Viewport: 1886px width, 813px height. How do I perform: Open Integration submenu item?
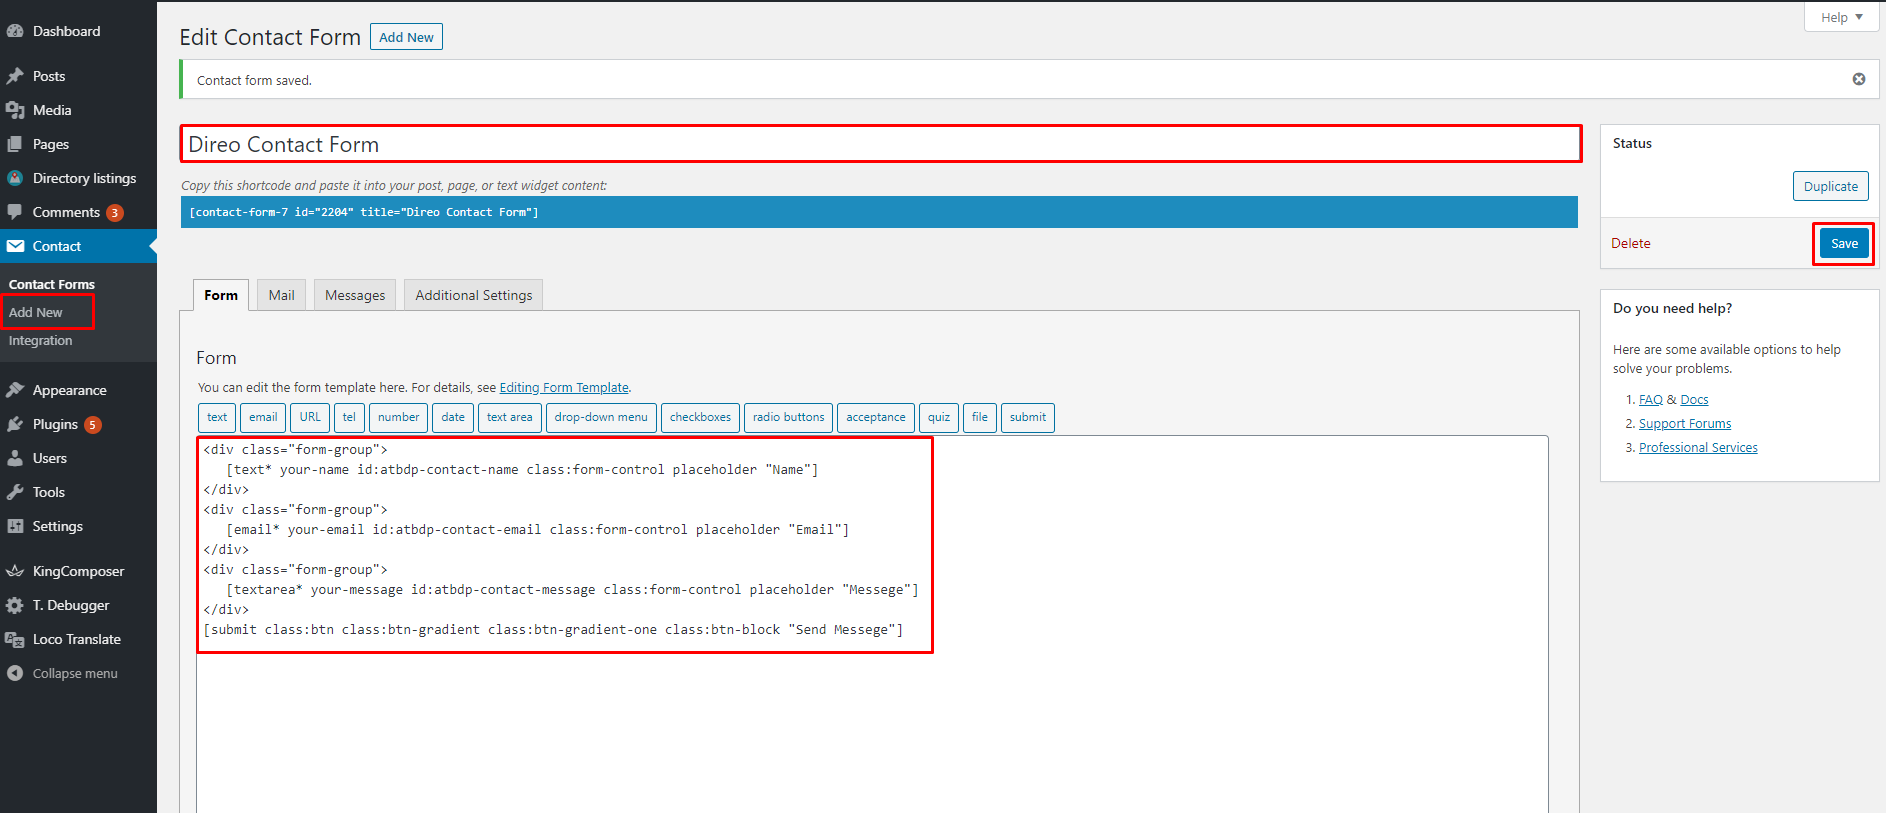pyautogui.click(x=41, y=340)
